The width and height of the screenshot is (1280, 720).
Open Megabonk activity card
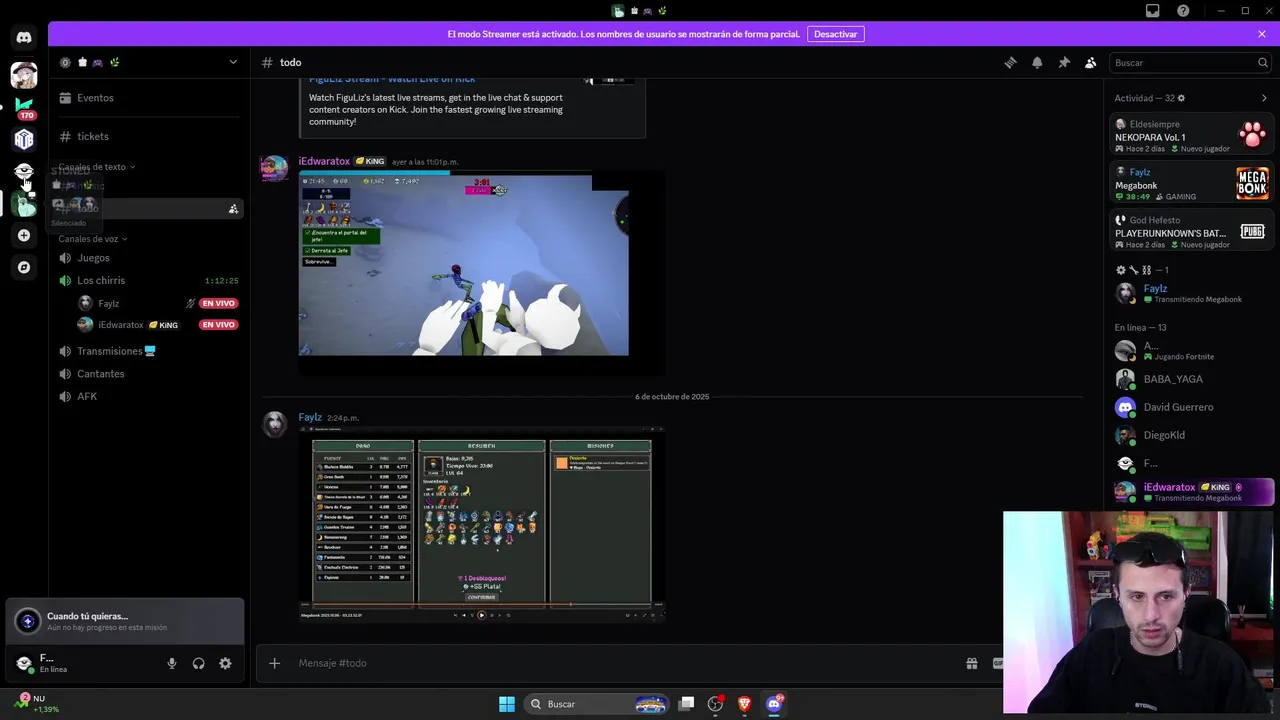[1192, 184]
